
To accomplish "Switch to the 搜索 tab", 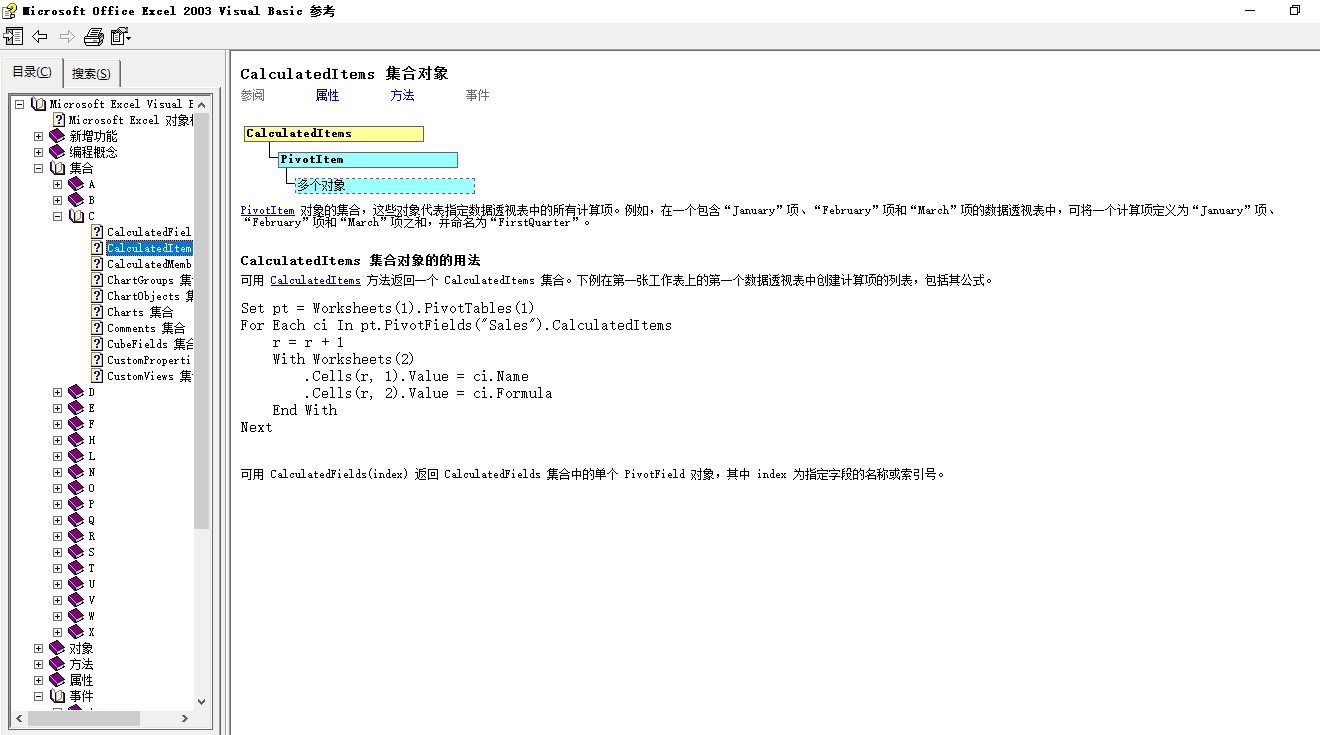I will 91,73.
